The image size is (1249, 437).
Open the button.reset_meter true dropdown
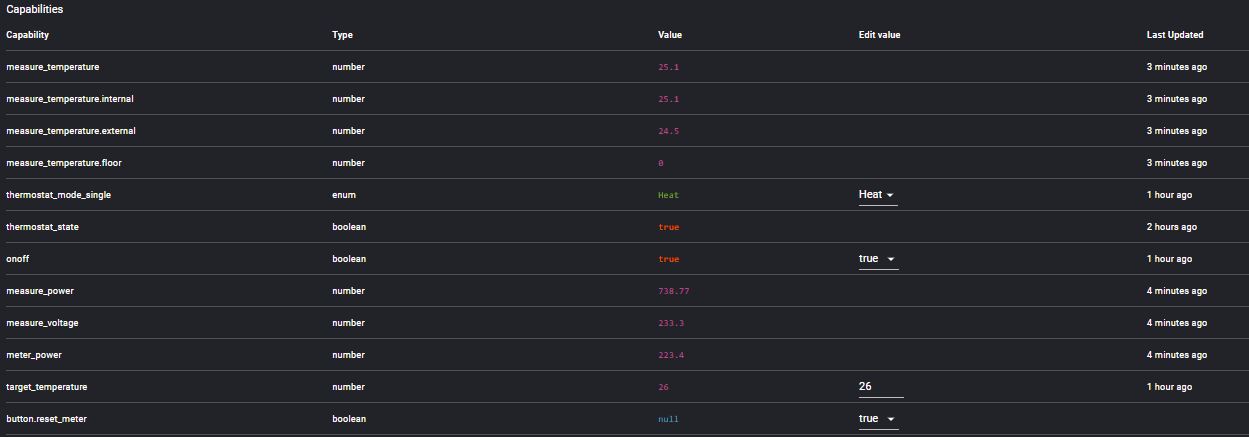pyautogui.click(x=877, y=419)
